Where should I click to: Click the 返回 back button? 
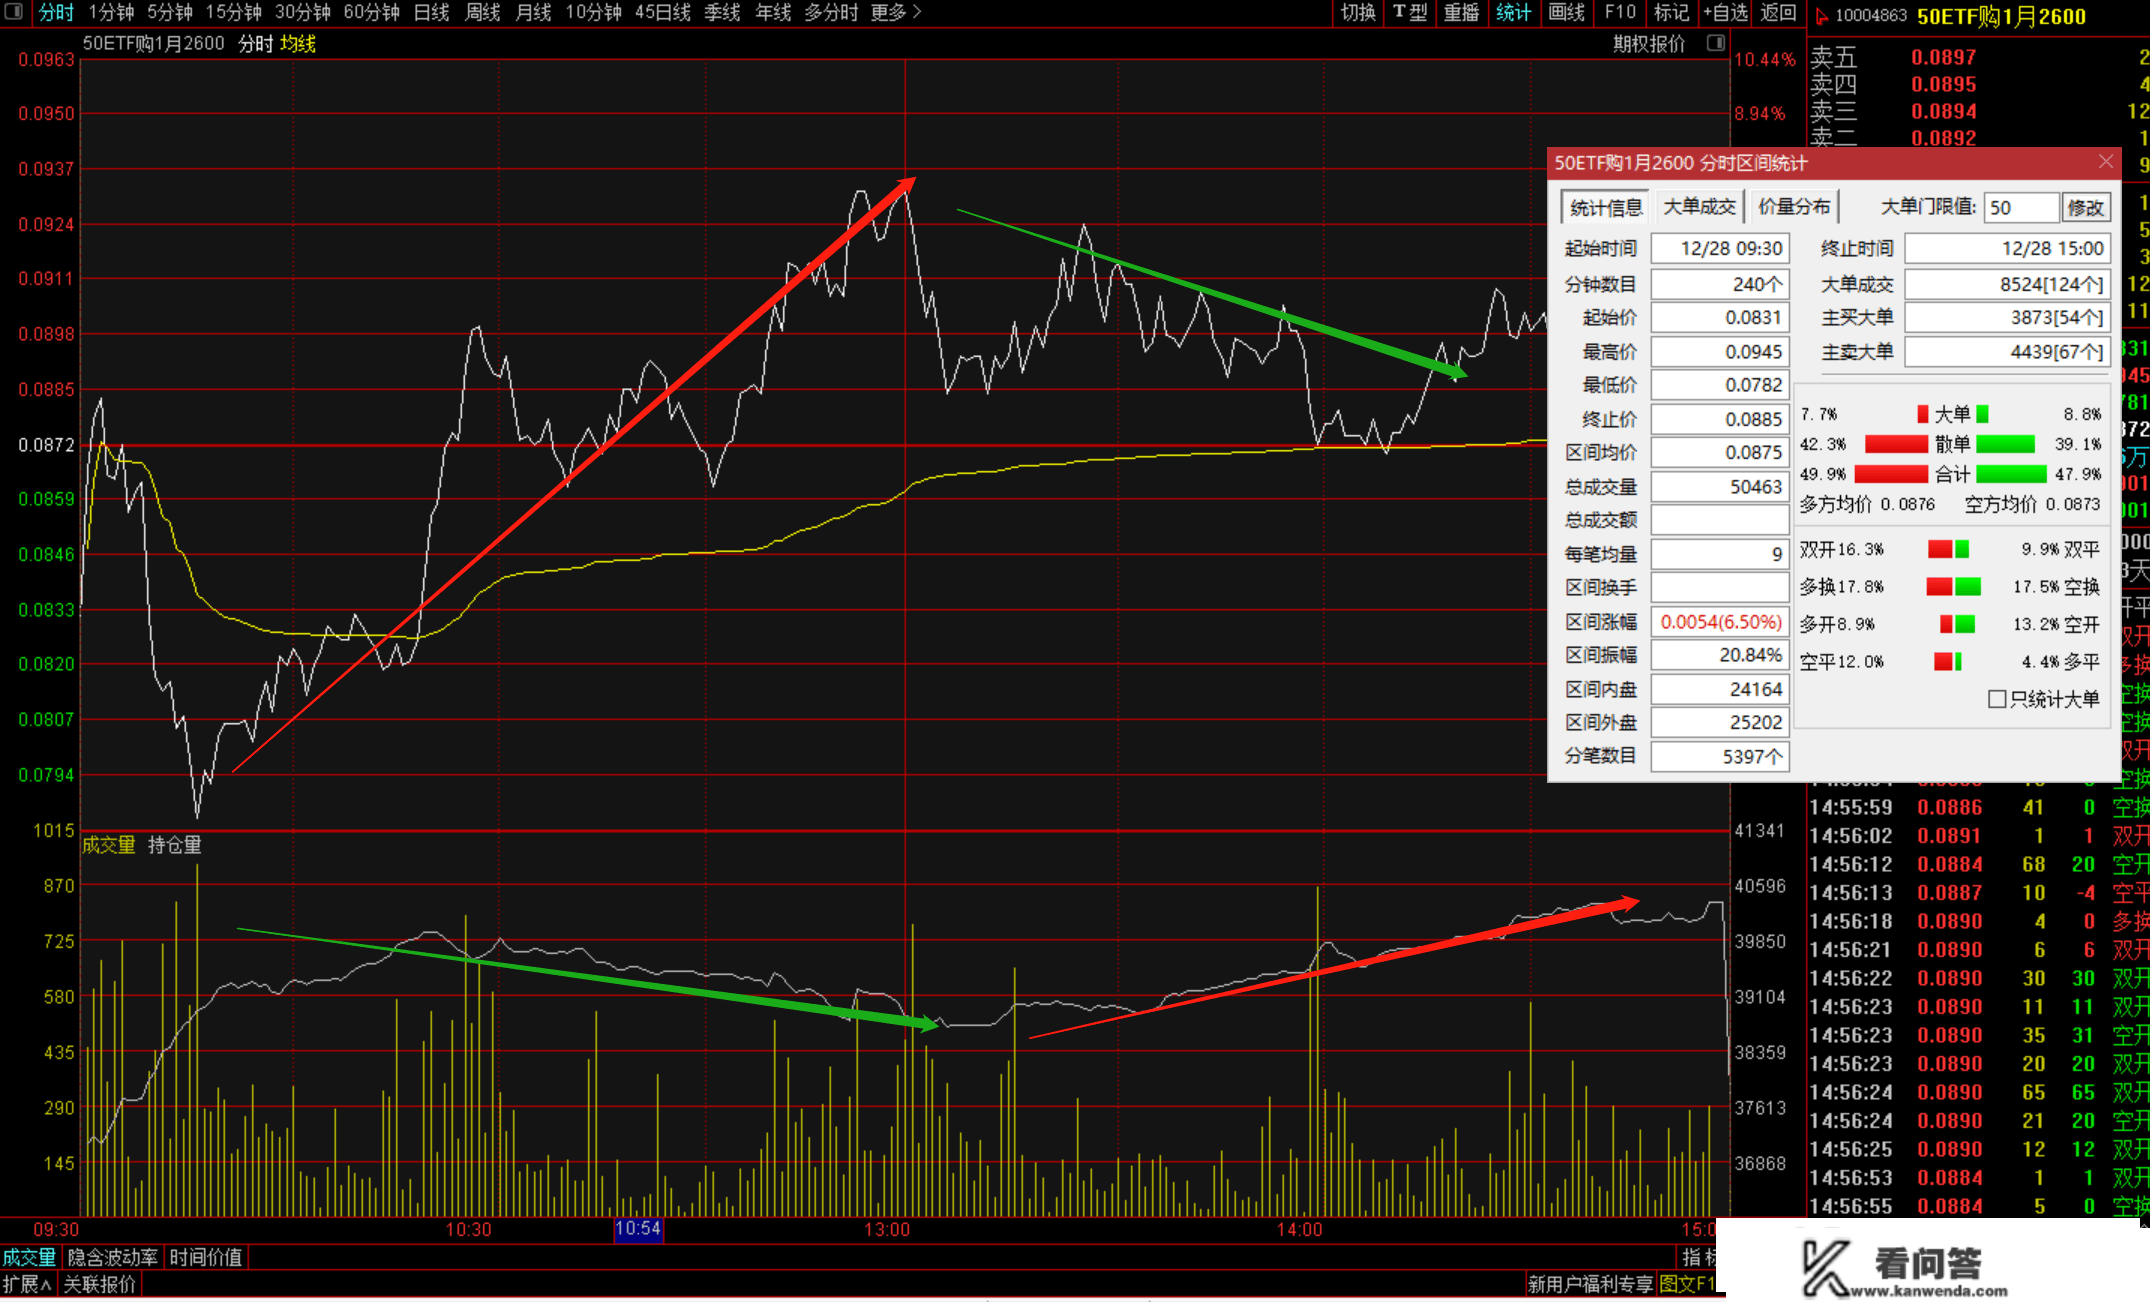[1778, 12]
